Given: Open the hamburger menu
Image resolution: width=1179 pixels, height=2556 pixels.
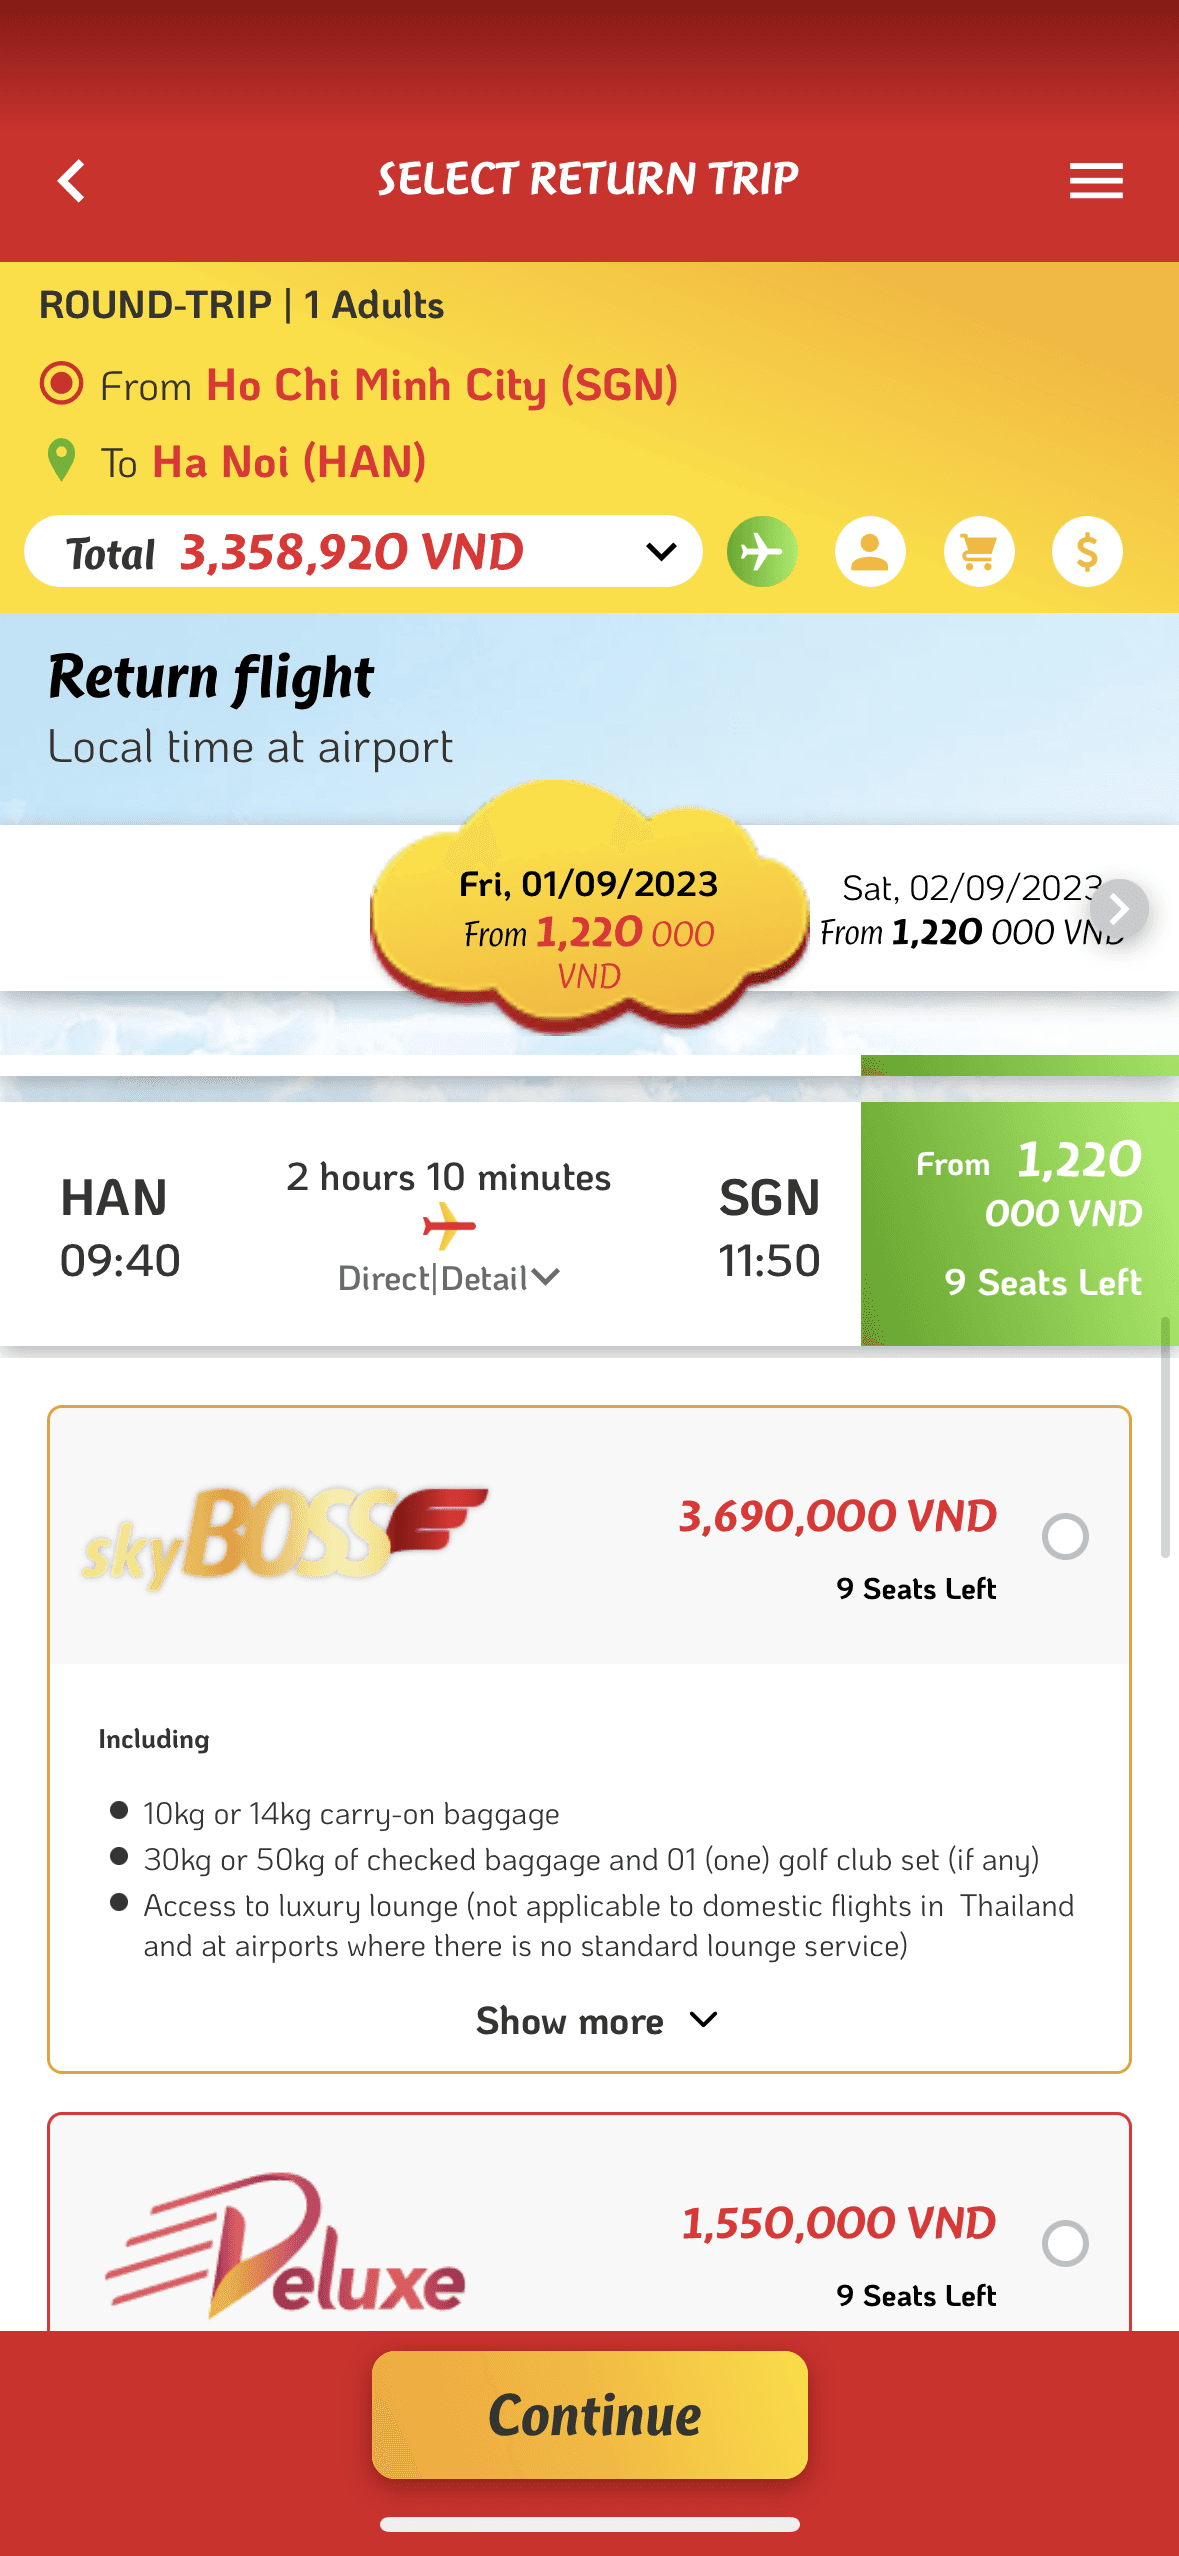Looking at the screenshot, I should pos(1096,181).
